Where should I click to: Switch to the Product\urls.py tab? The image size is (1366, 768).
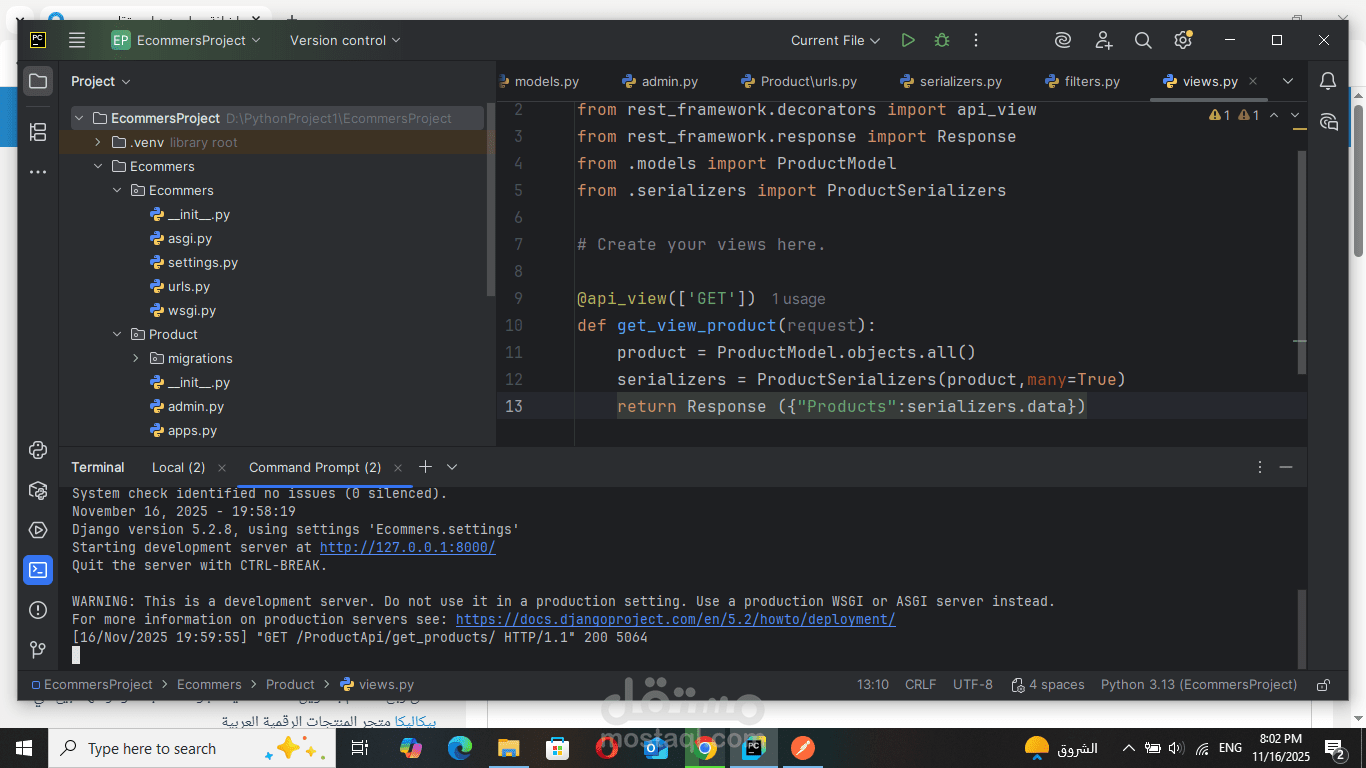pos(799,81)
